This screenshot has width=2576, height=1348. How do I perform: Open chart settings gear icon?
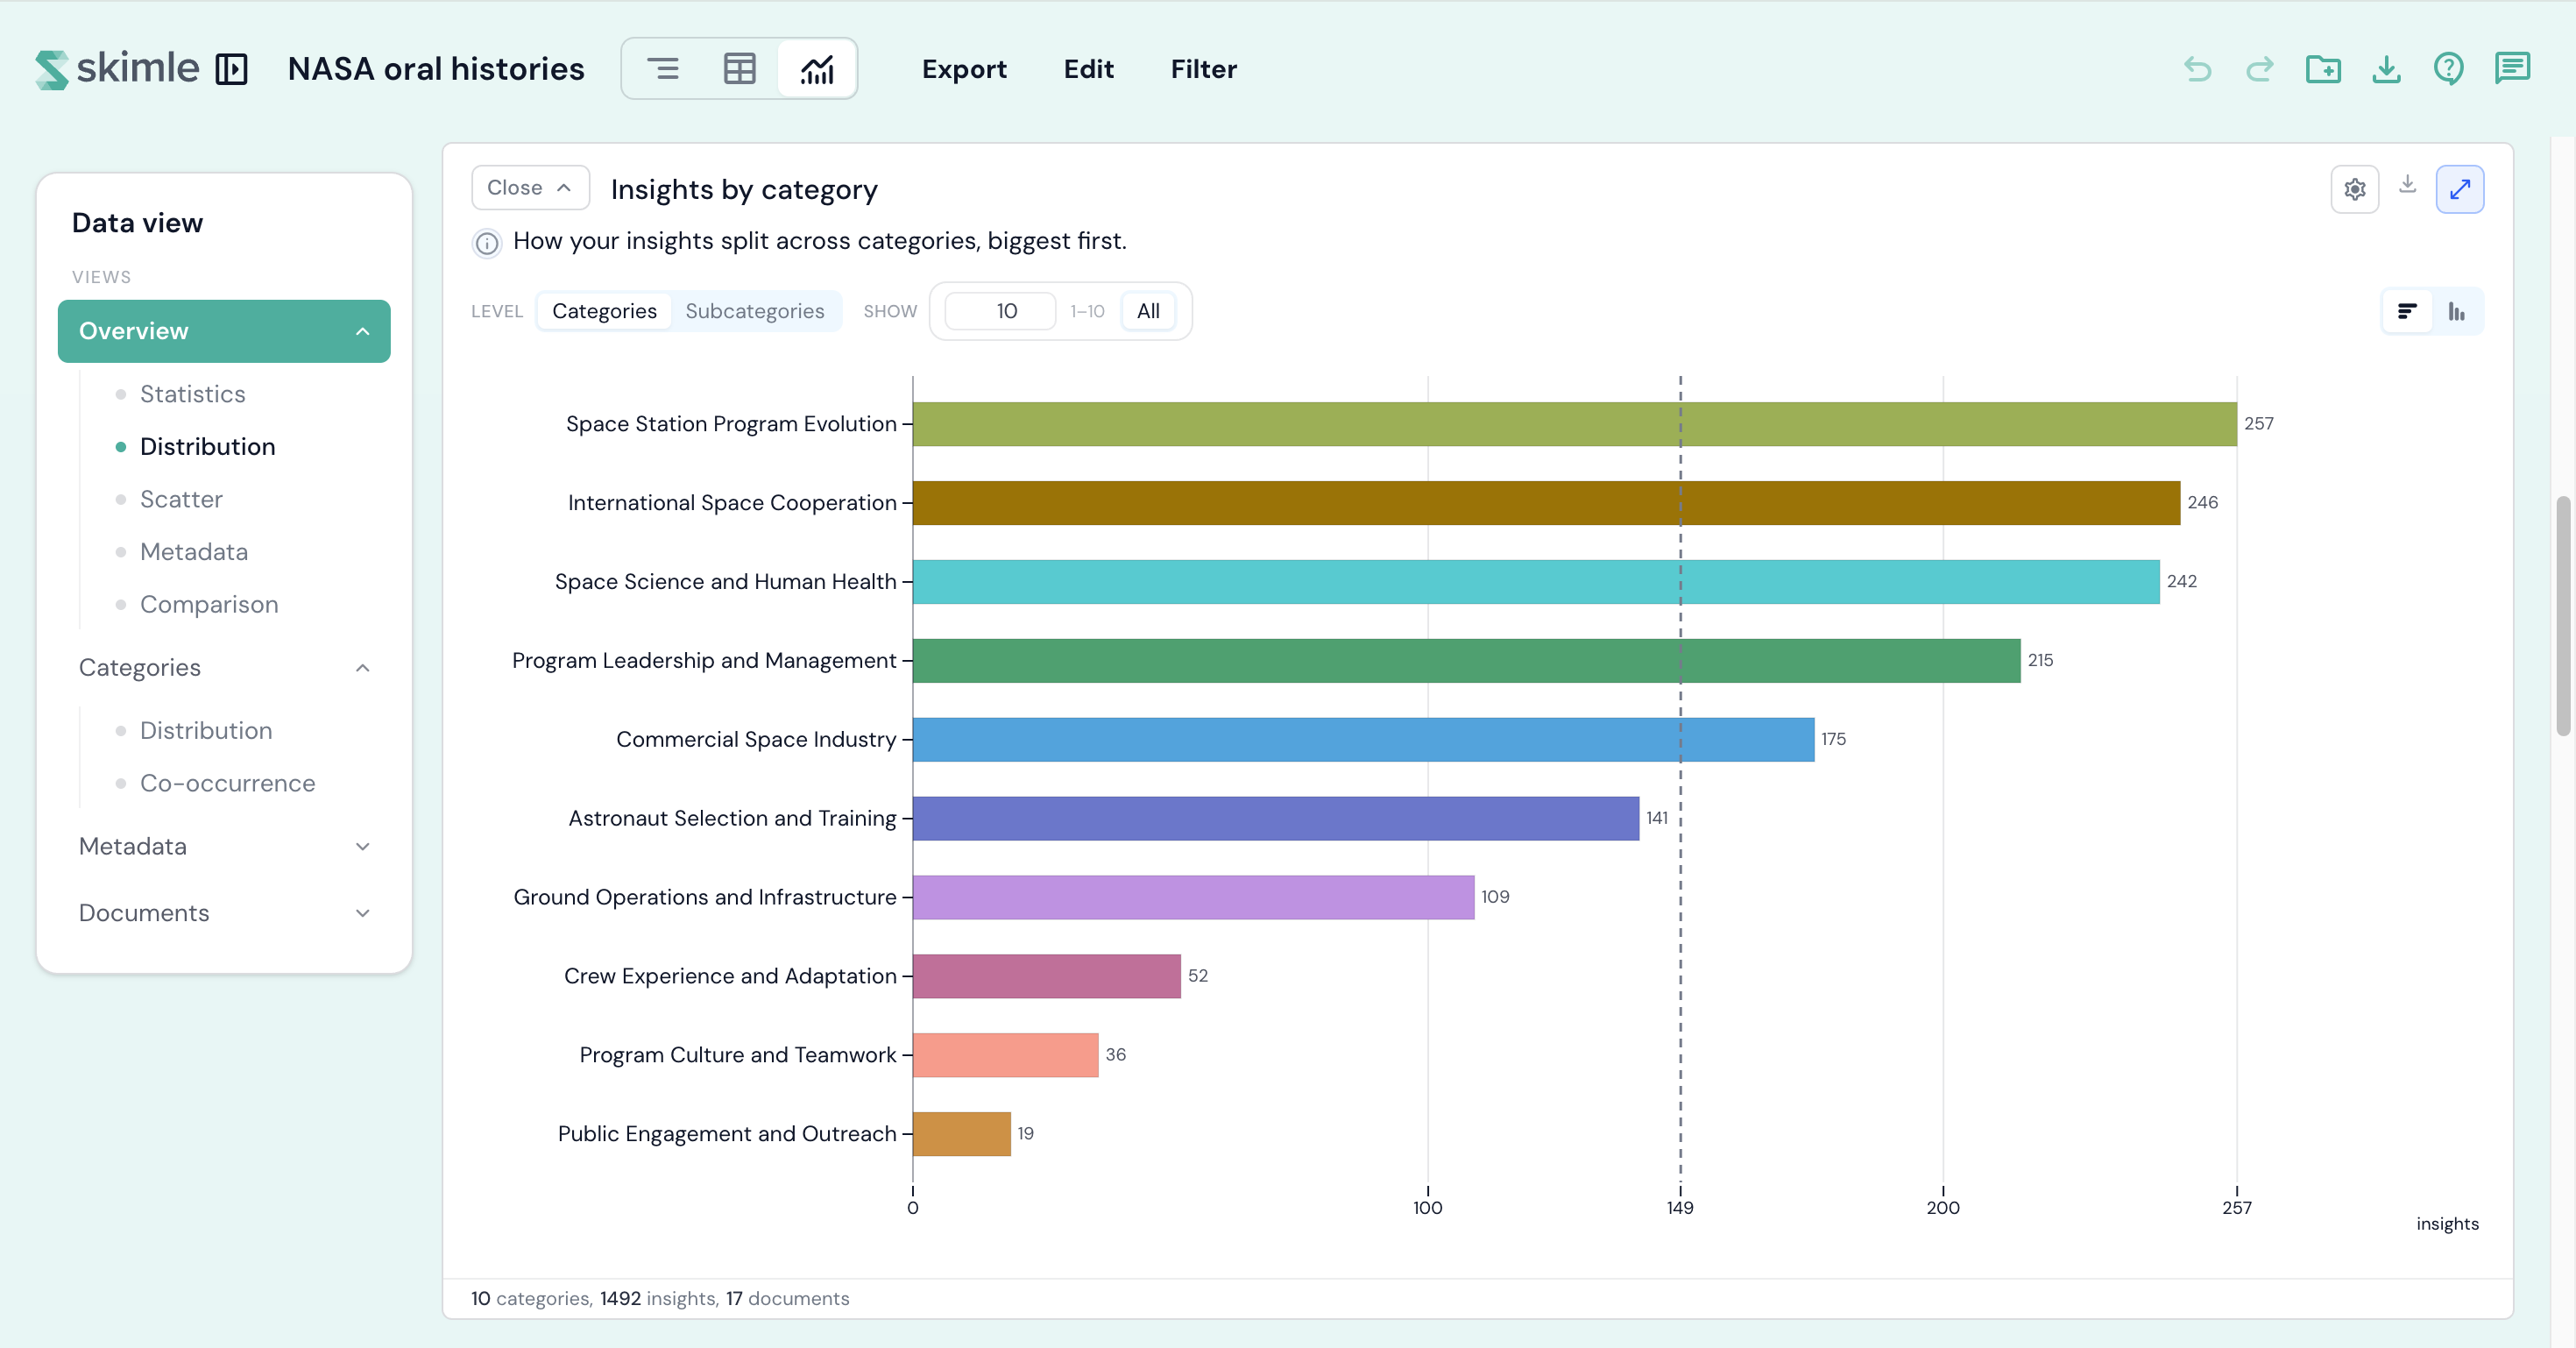pyautogui.click(x=2354, y=189)
